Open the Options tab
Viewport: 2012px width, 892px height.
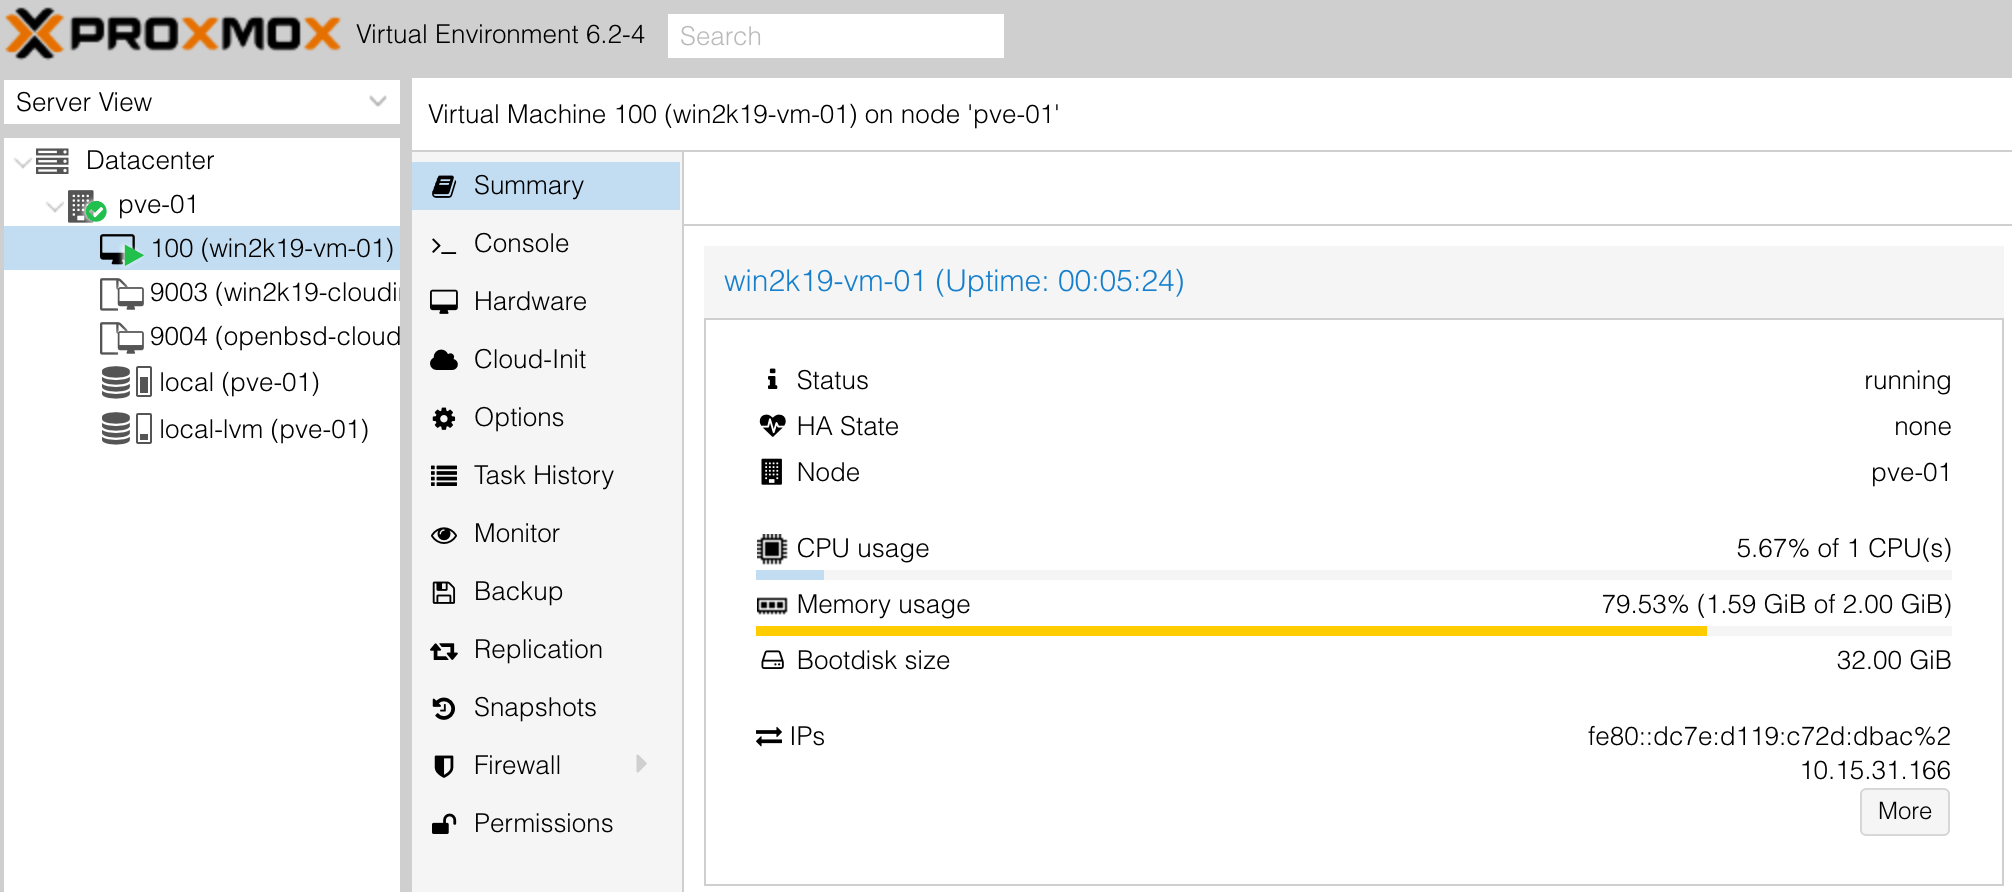(546, 418)
